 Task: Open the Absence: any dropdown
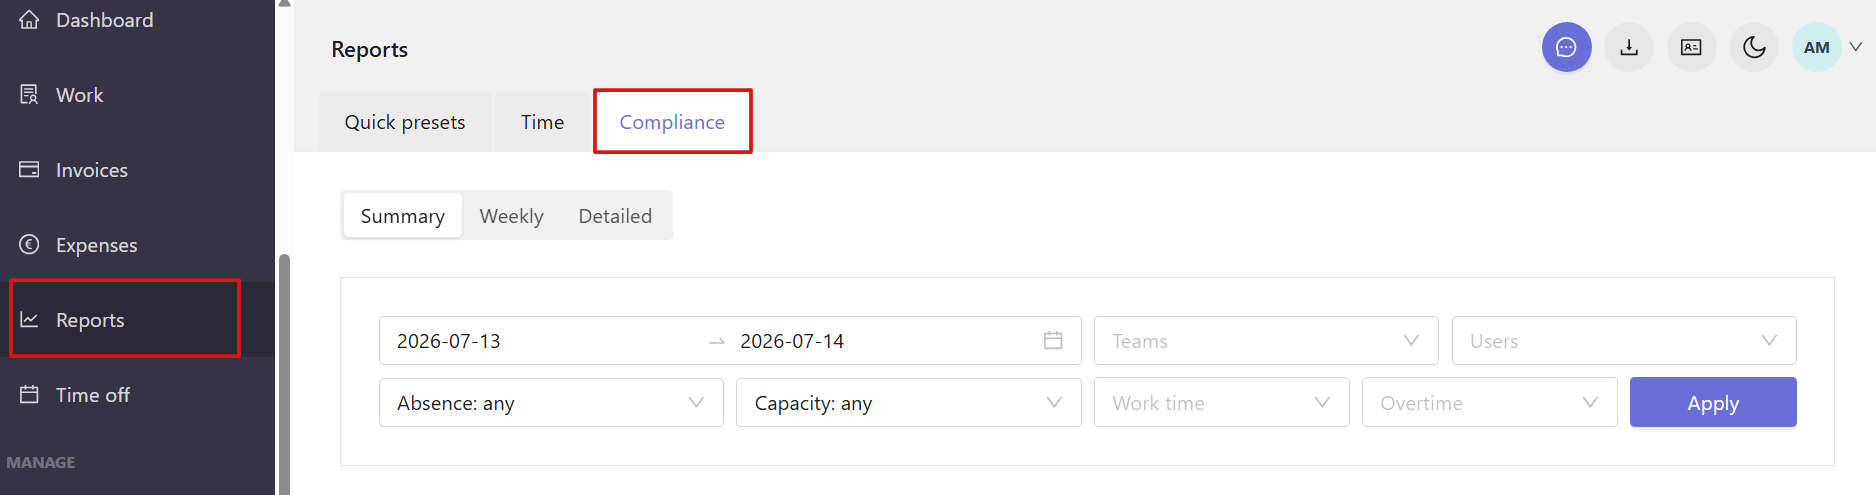click(551, 403)
